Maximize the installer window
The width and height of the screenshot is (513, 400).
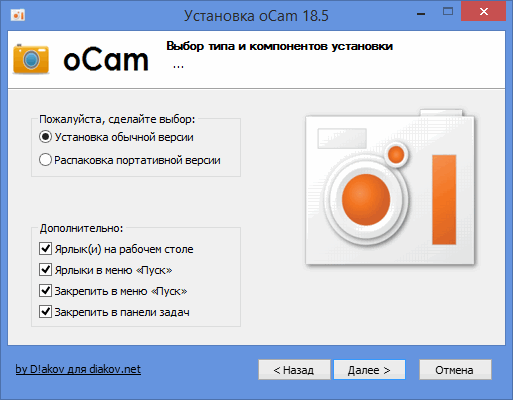click(448, 12)
